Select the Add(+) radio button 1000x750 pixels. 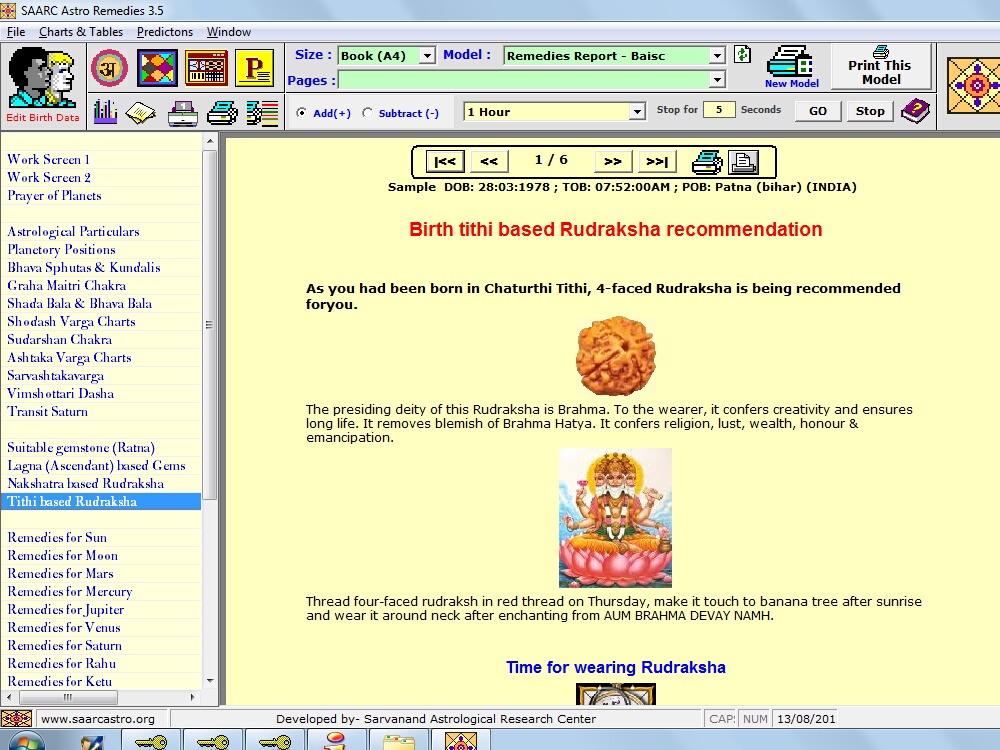click(x=302, y=113)
